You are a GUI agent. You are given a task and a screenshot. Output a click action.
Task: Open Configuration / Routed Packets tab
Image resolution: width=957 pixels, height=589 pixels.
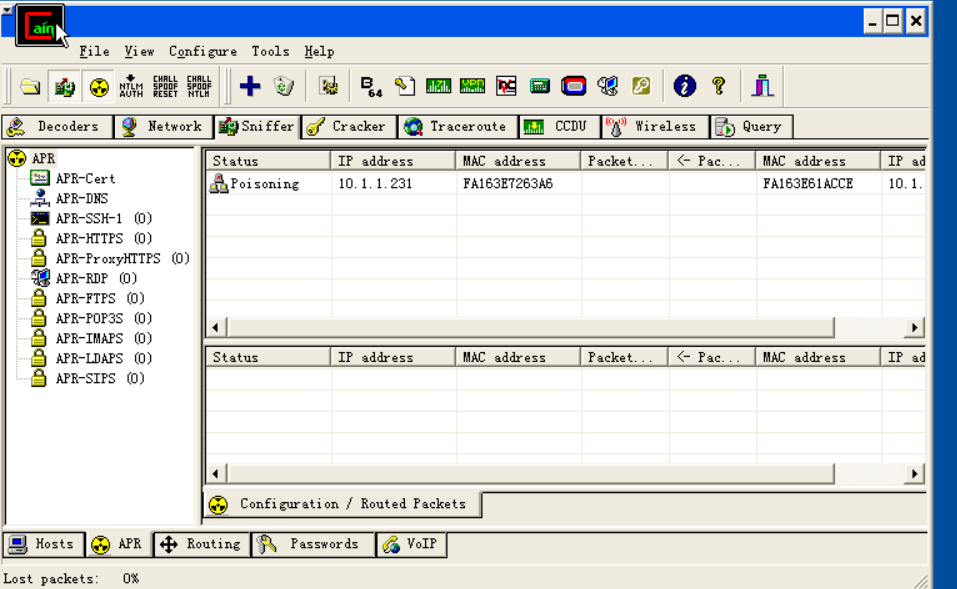tap(342, 504)
